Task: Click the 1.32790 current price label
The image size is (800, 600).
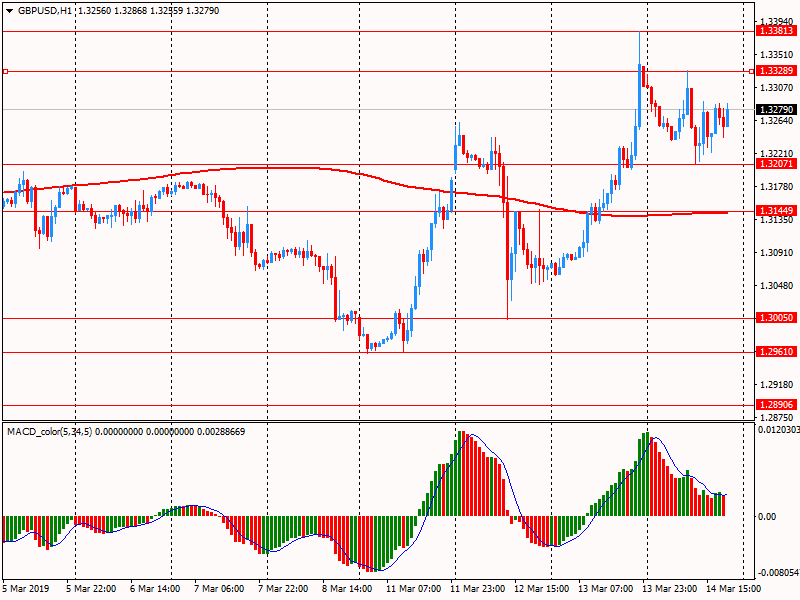Action: [776, 109]
